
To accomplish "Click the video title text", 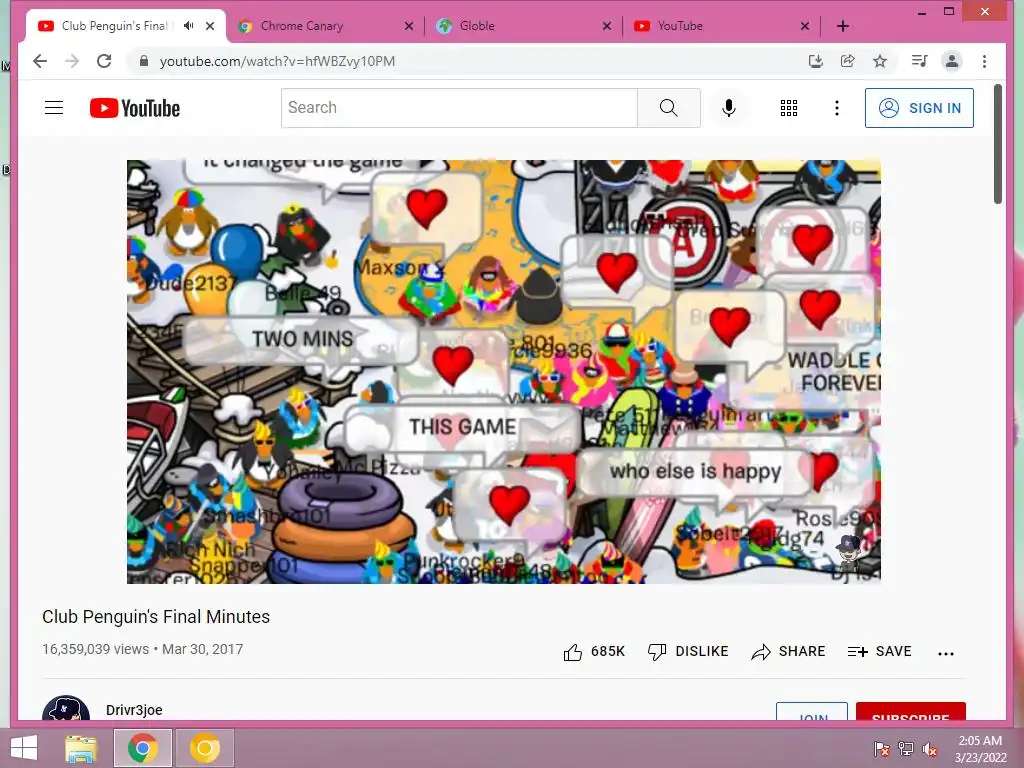I will point(156,617).
